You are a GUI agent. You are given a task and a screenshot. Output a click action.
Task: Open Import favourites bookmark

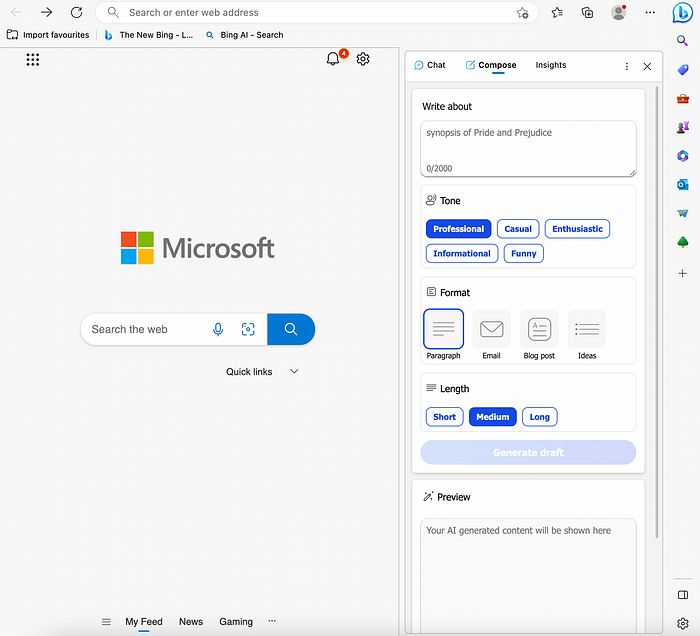pos(48,35)
